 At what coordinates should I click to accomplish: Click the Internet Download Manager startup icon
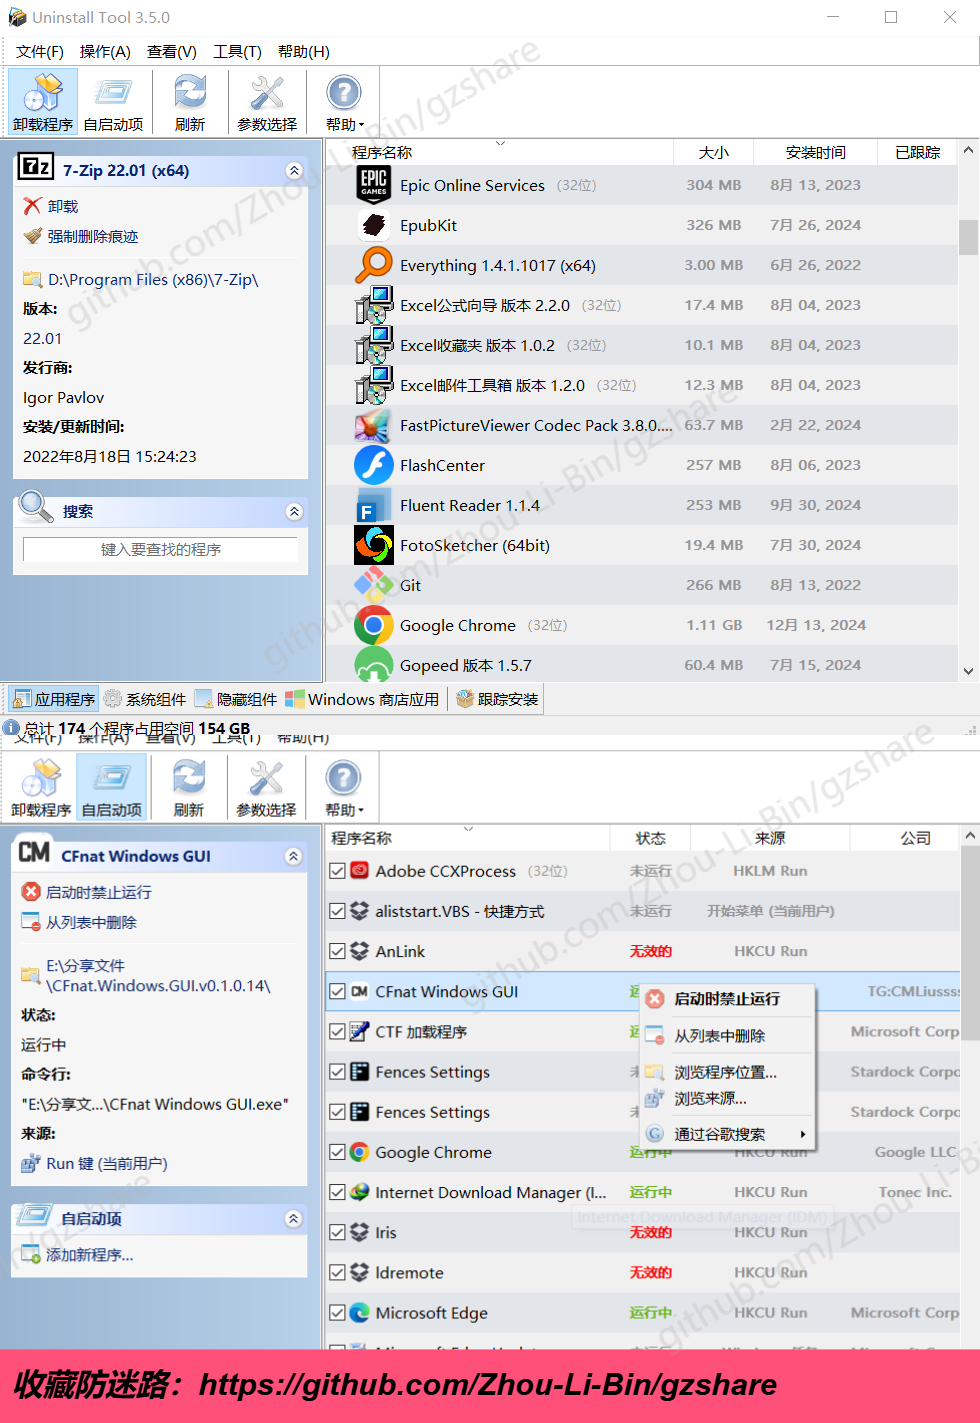(359, 1192)
